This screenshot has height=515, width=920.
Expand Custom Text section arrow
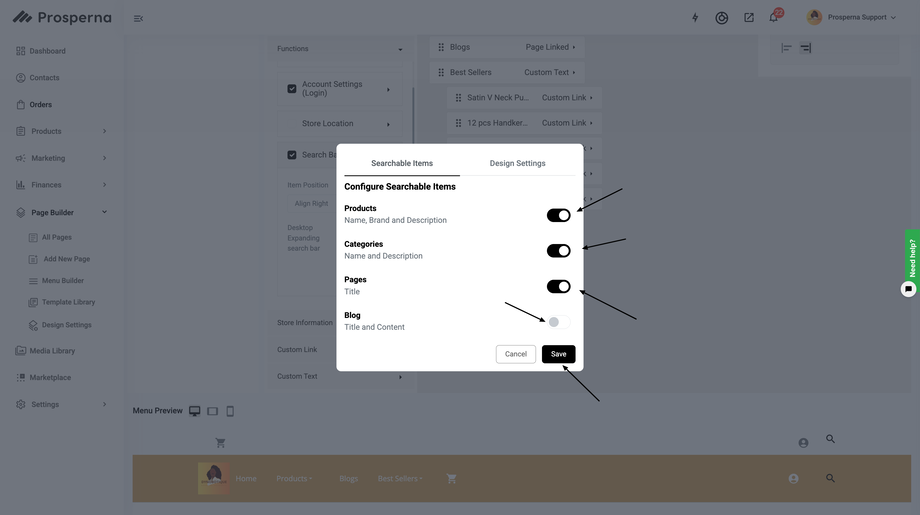(x=400, y=377)
